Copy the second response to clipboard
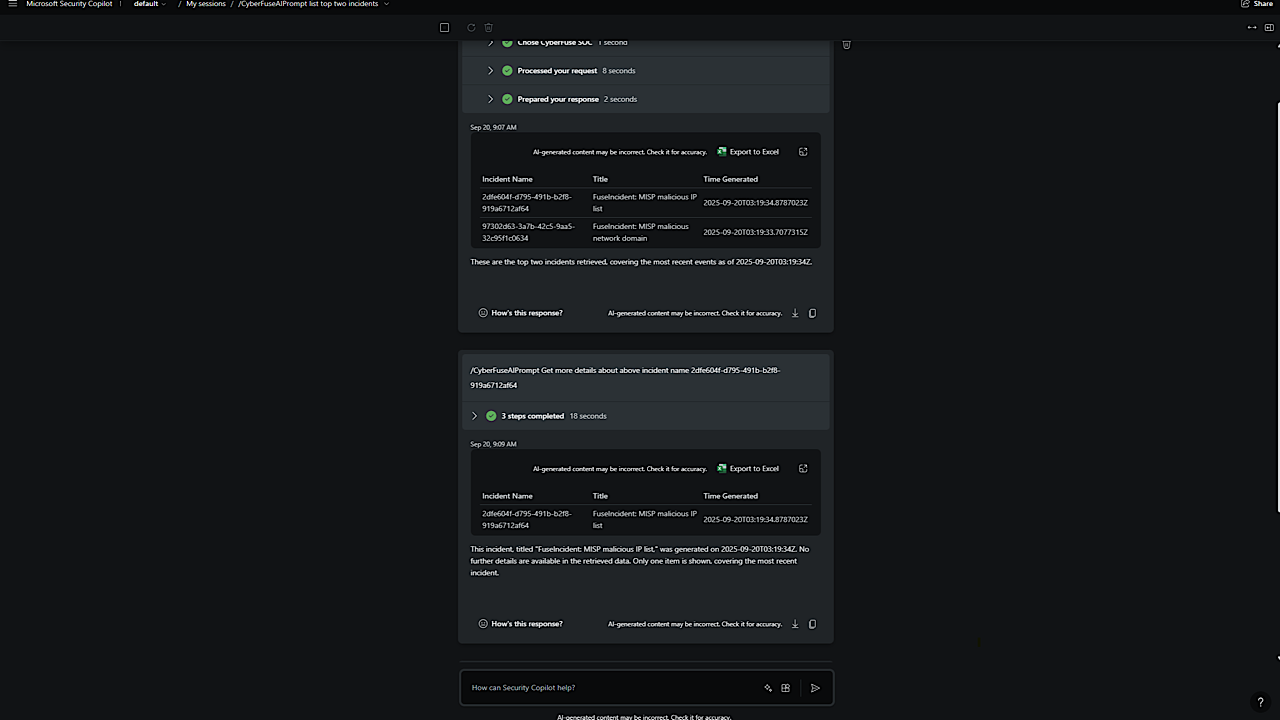The image size is (1280, 720). coord(812,624)
